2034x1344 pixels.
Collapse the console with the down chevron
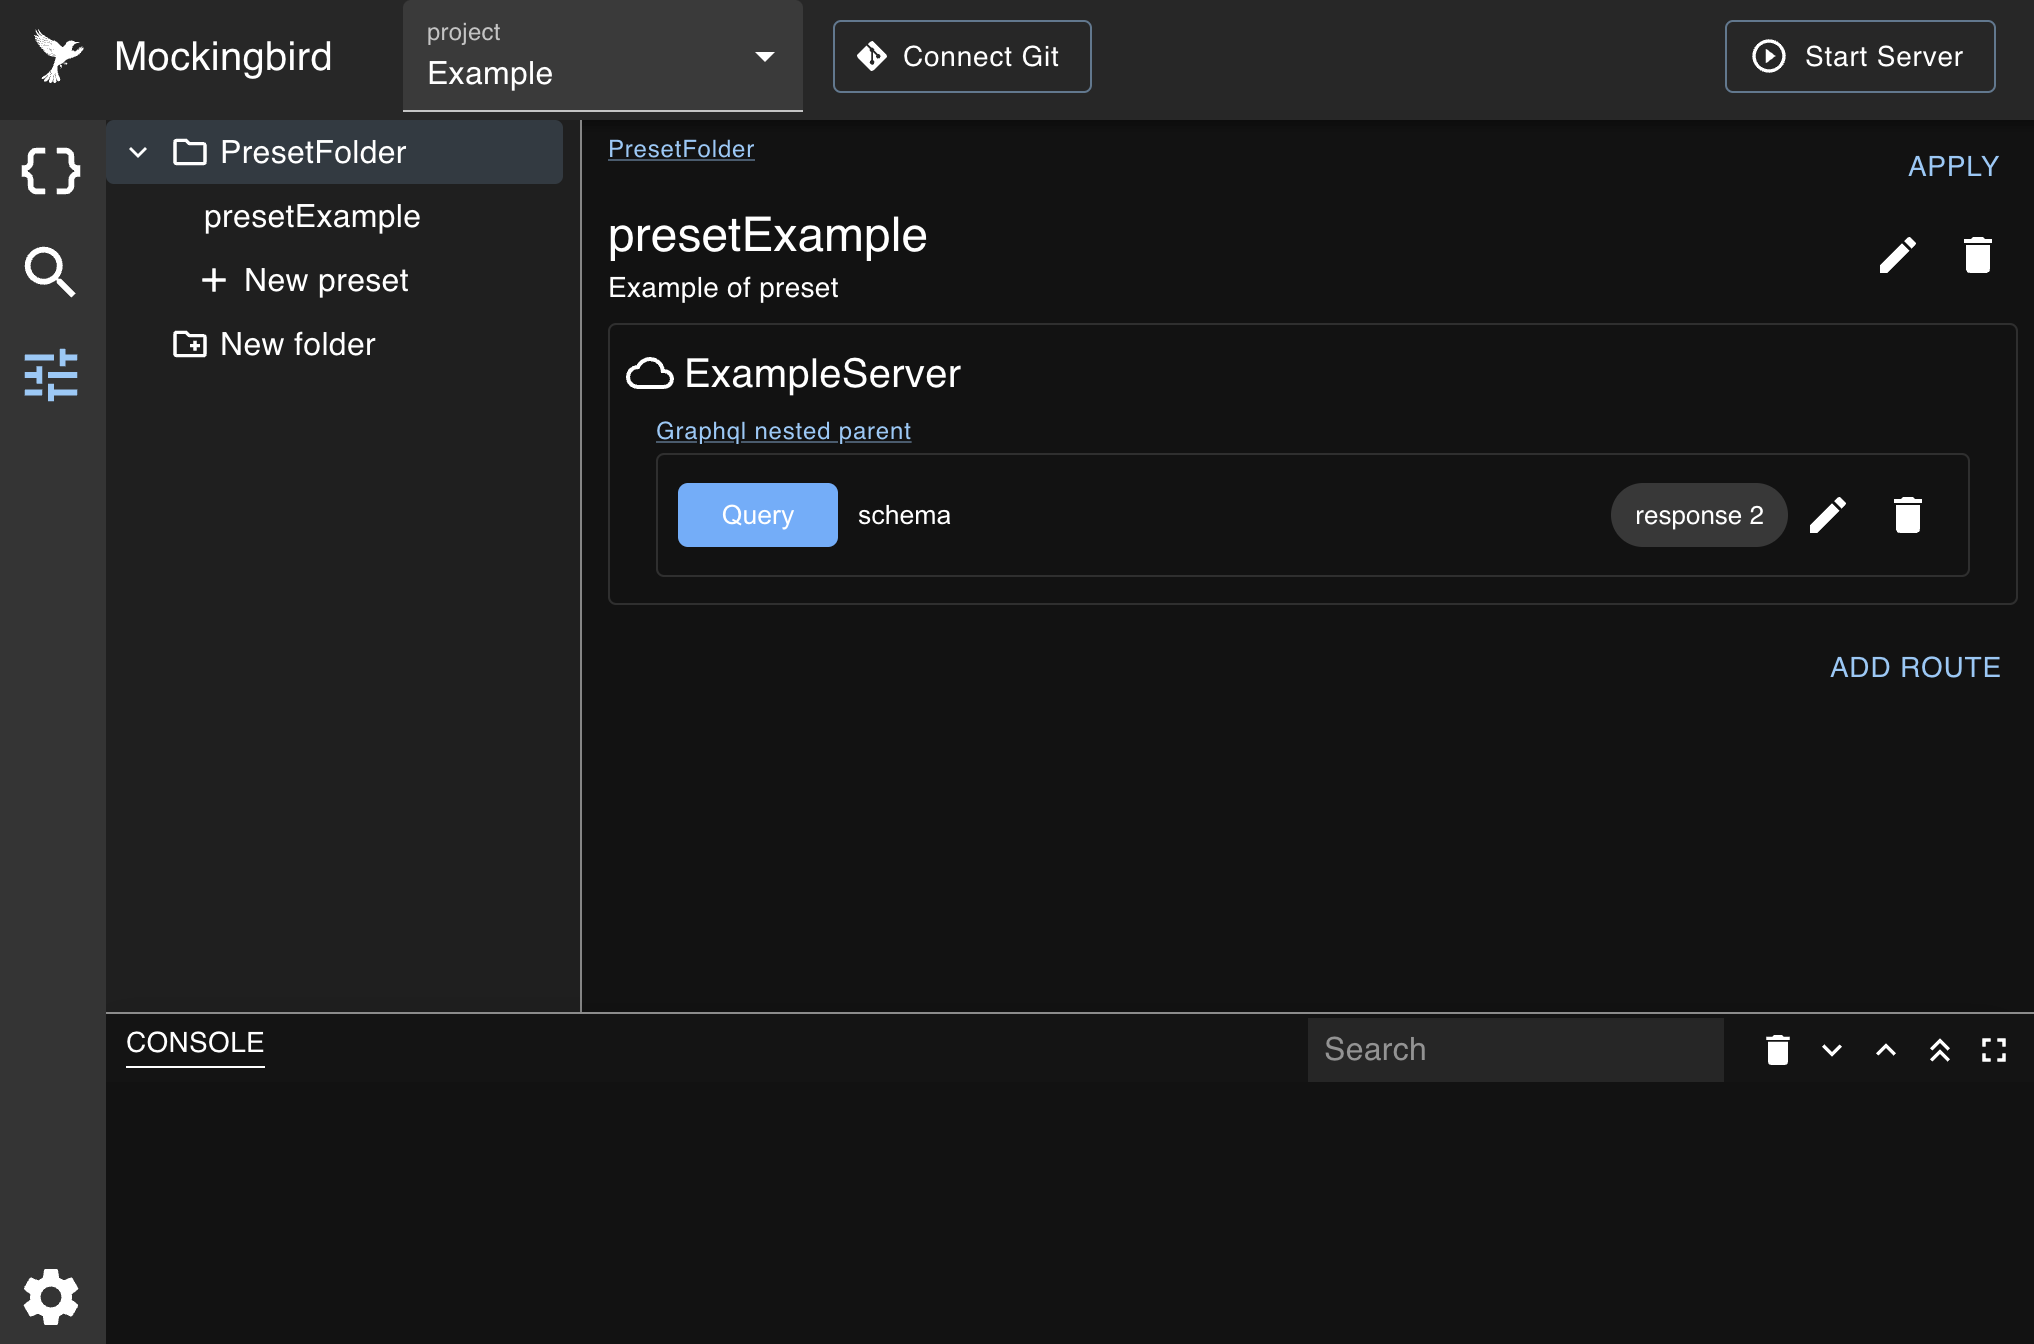(x=1831, y=1050)
